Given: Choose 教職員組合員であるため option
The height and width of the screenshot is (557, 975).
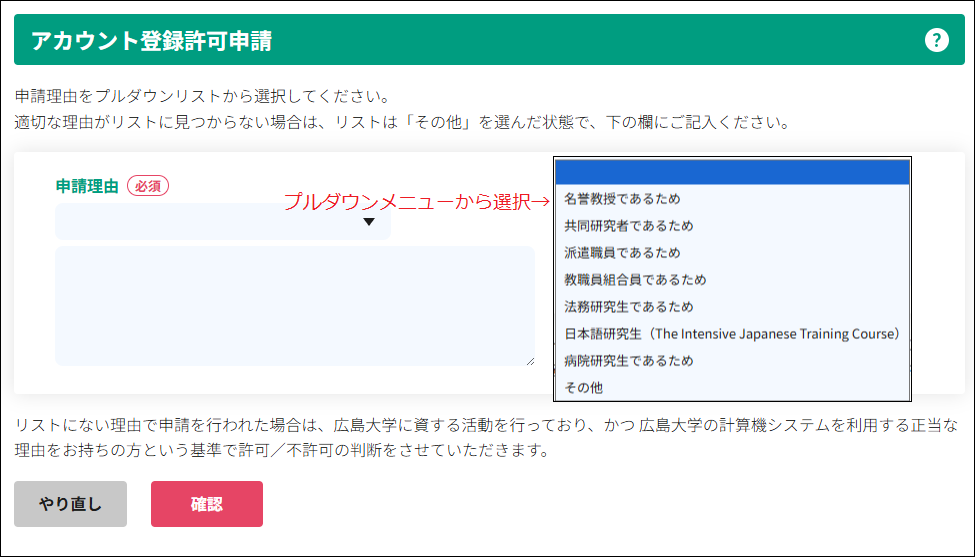Looking at the screenshot, I should (x=635, y=280).
